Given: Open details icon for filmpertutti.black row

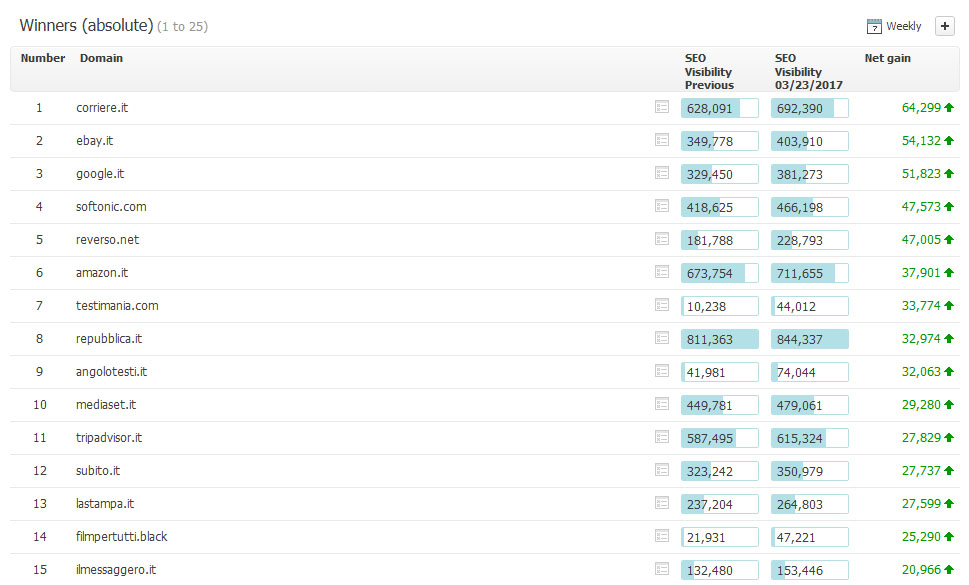Looking at the screenshot, I should click(662, 536).
